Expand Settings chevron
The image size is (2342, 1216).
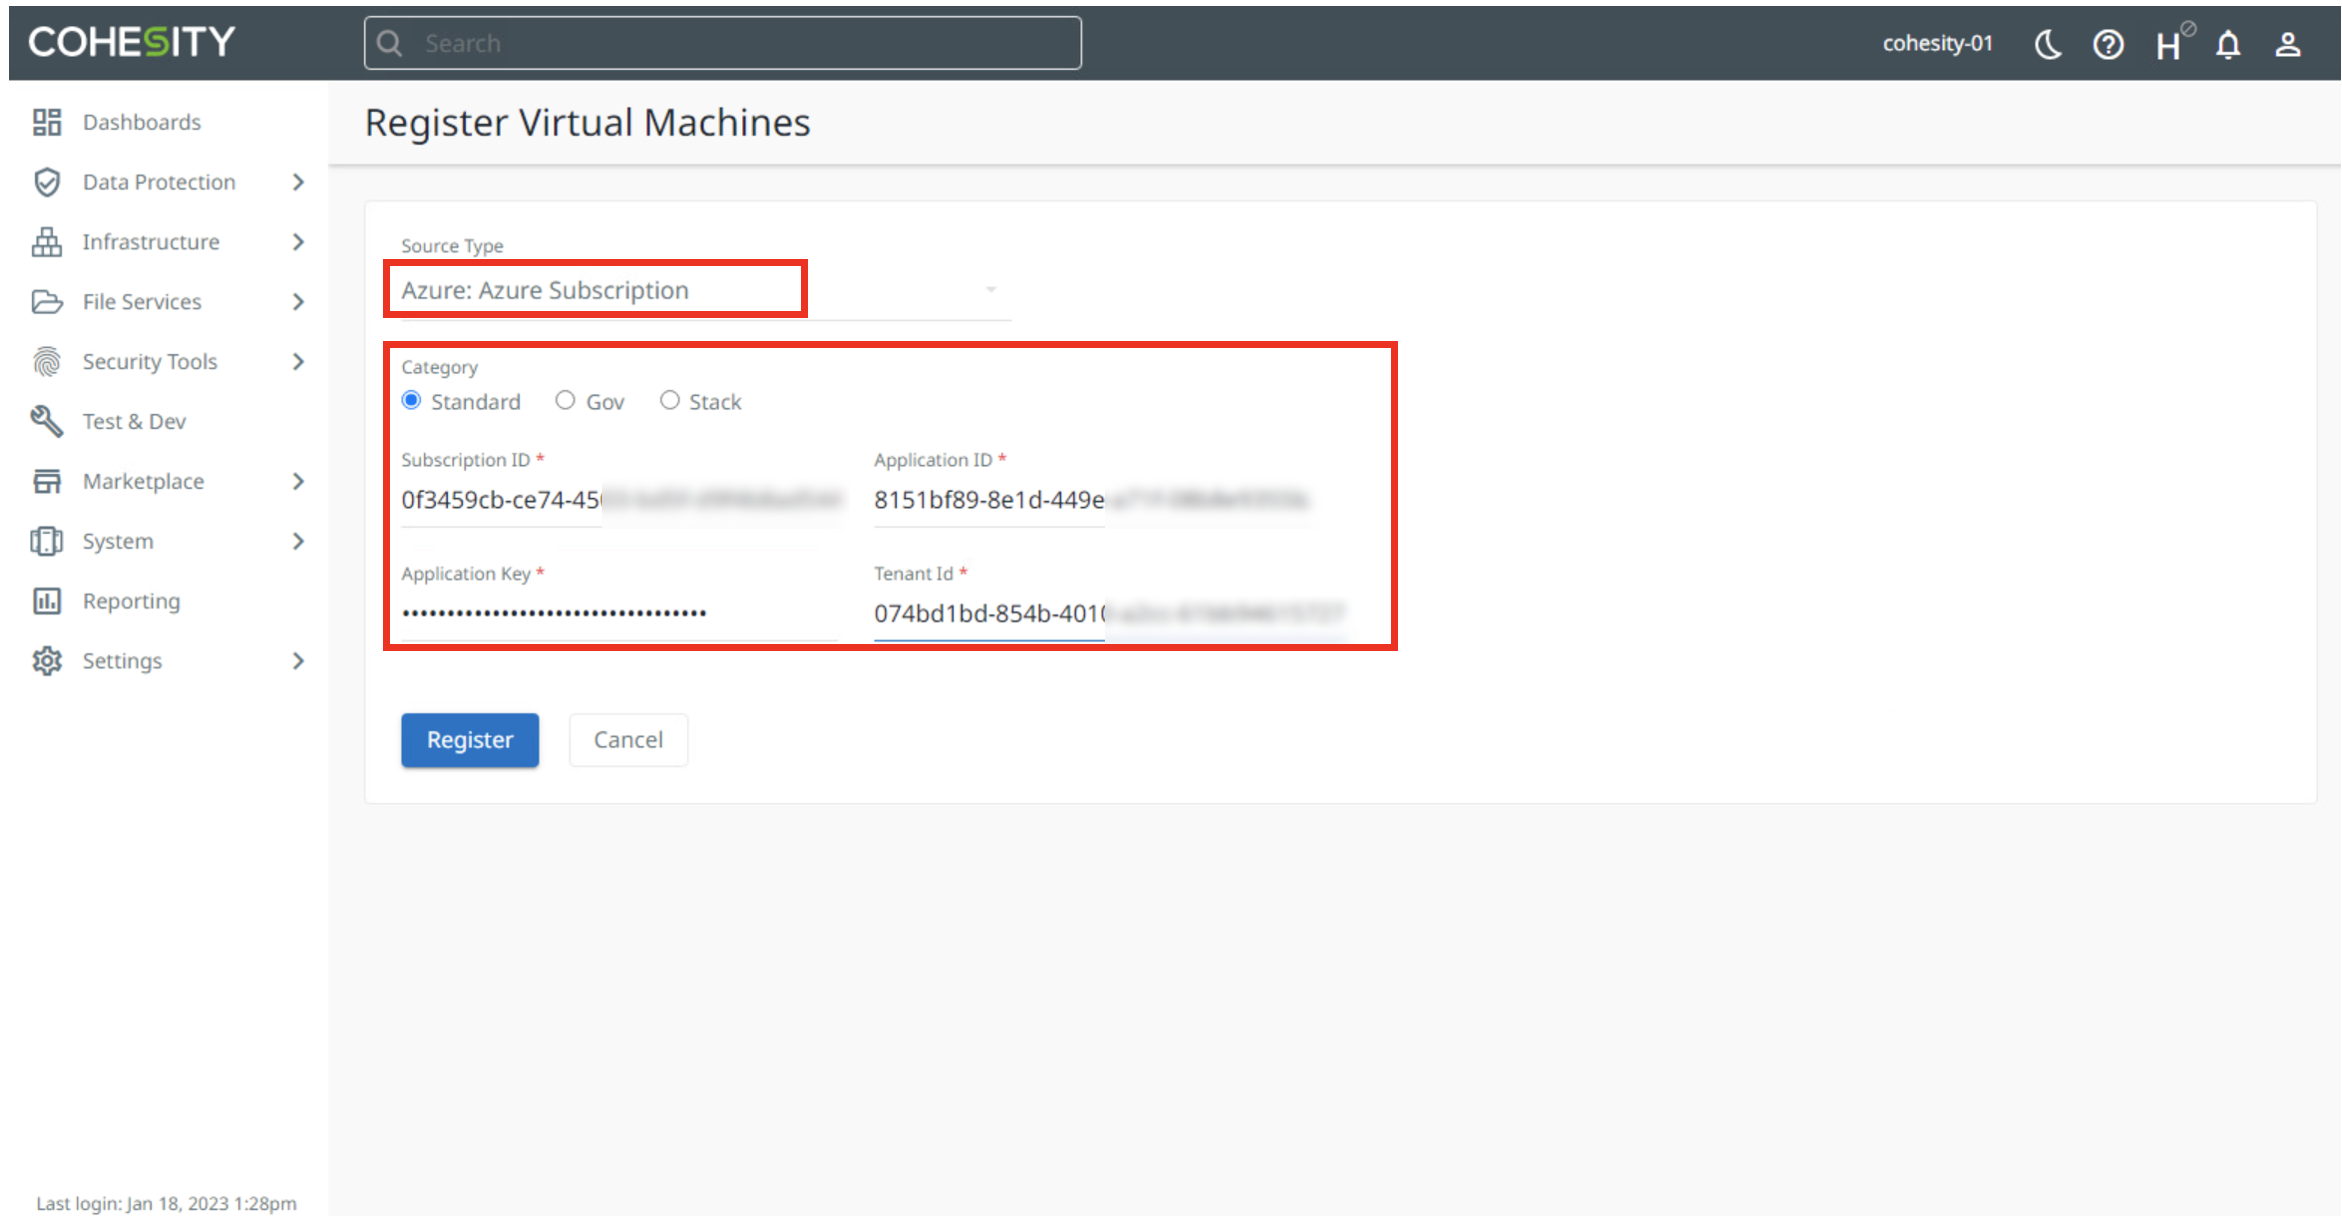pyautogui.click(x=298, y=661)
